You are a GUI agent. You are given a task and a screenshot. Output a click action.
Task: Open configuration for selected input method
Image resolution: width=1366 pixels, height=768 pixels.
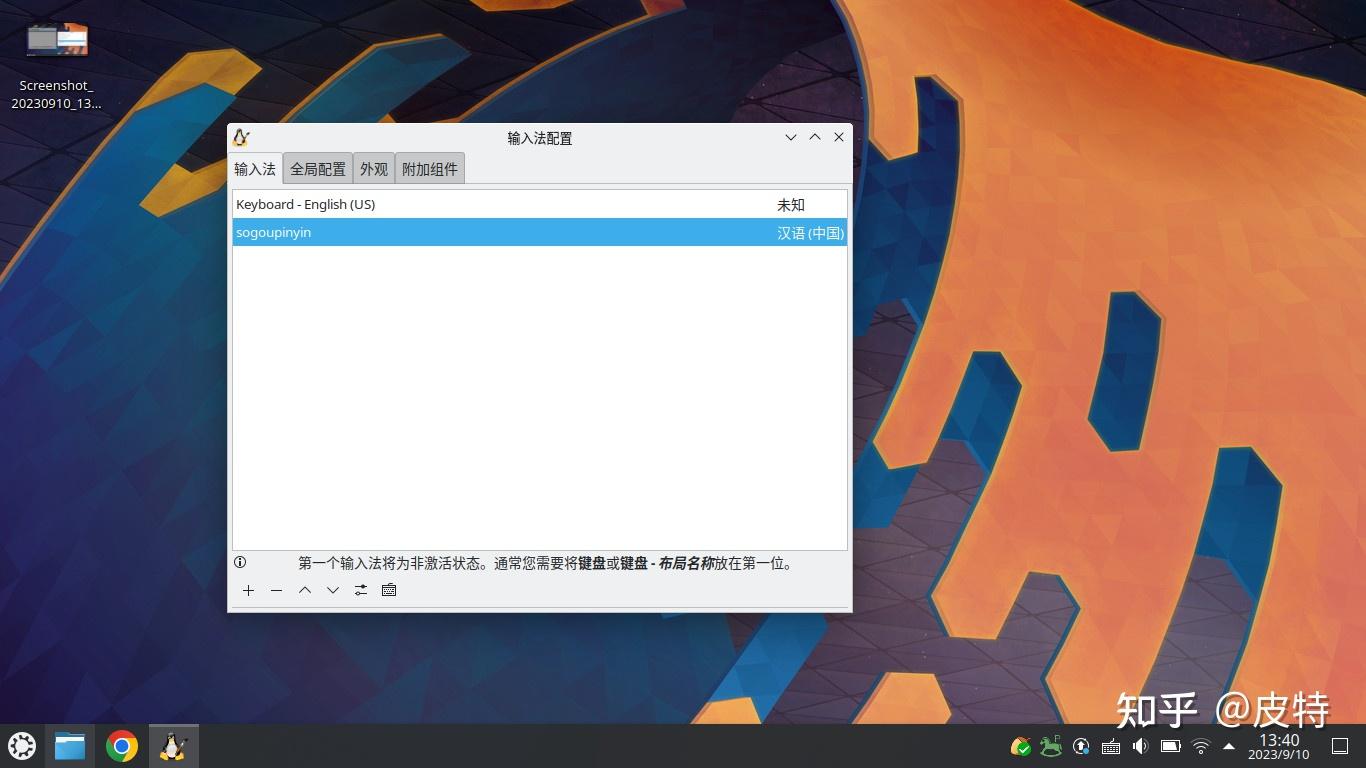361,590
